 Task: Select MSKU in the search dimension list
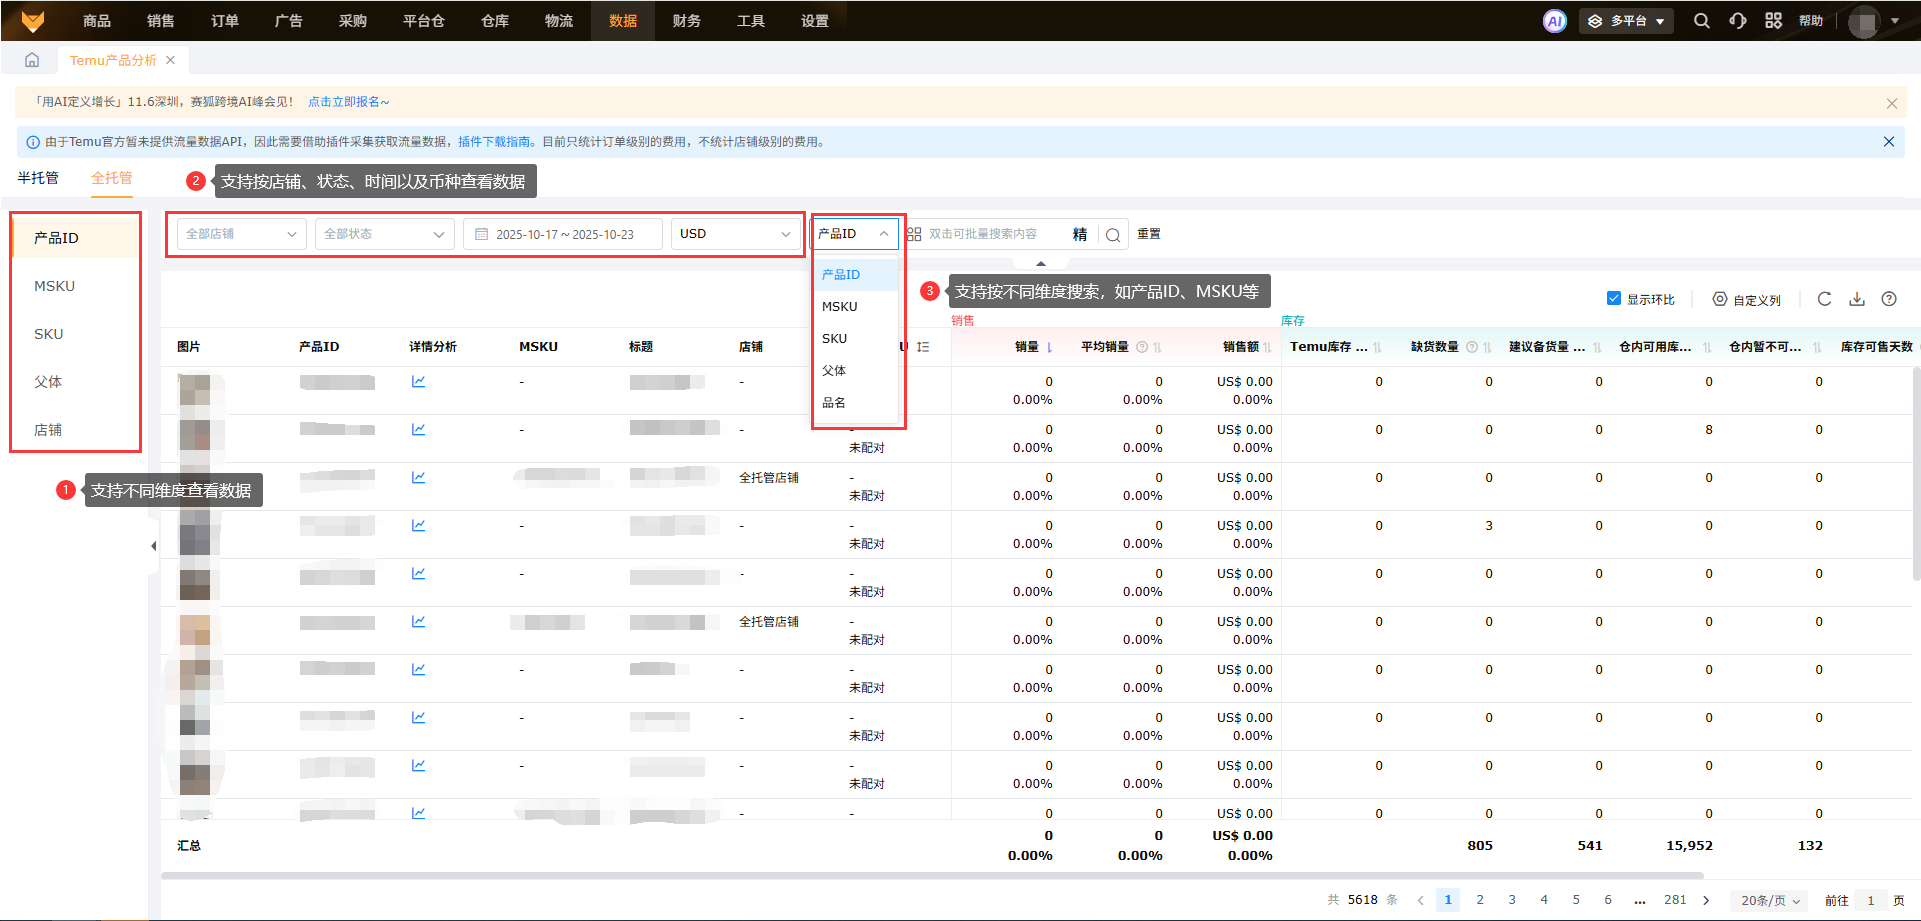click(840, 307)
